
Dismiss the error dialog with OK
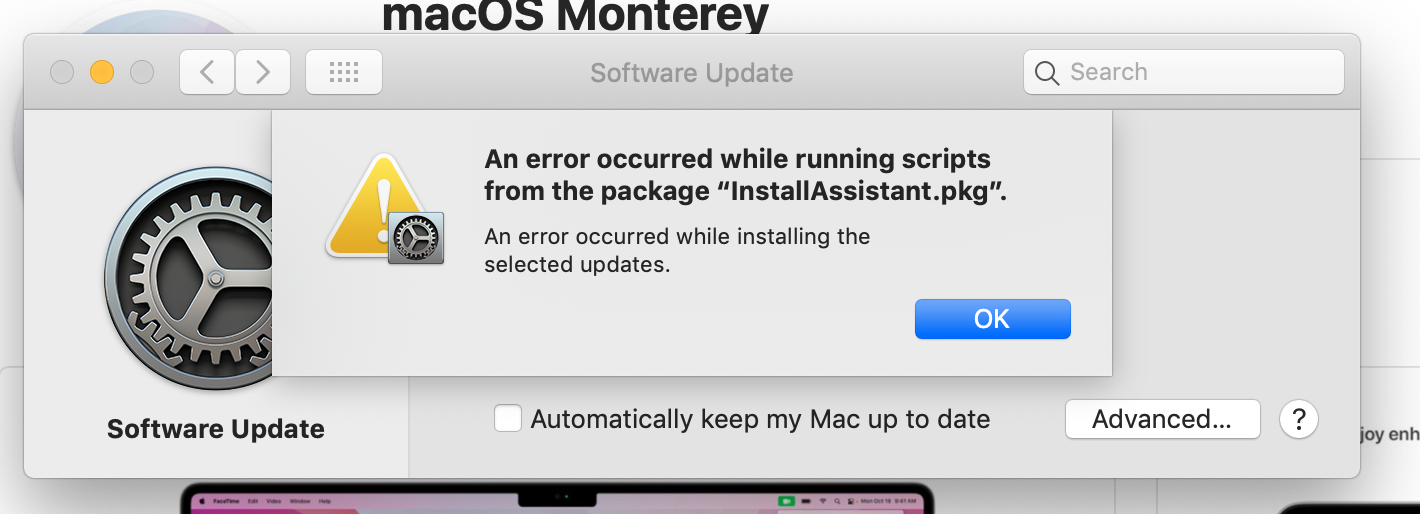pyautogui.click(x=992, y=319)
